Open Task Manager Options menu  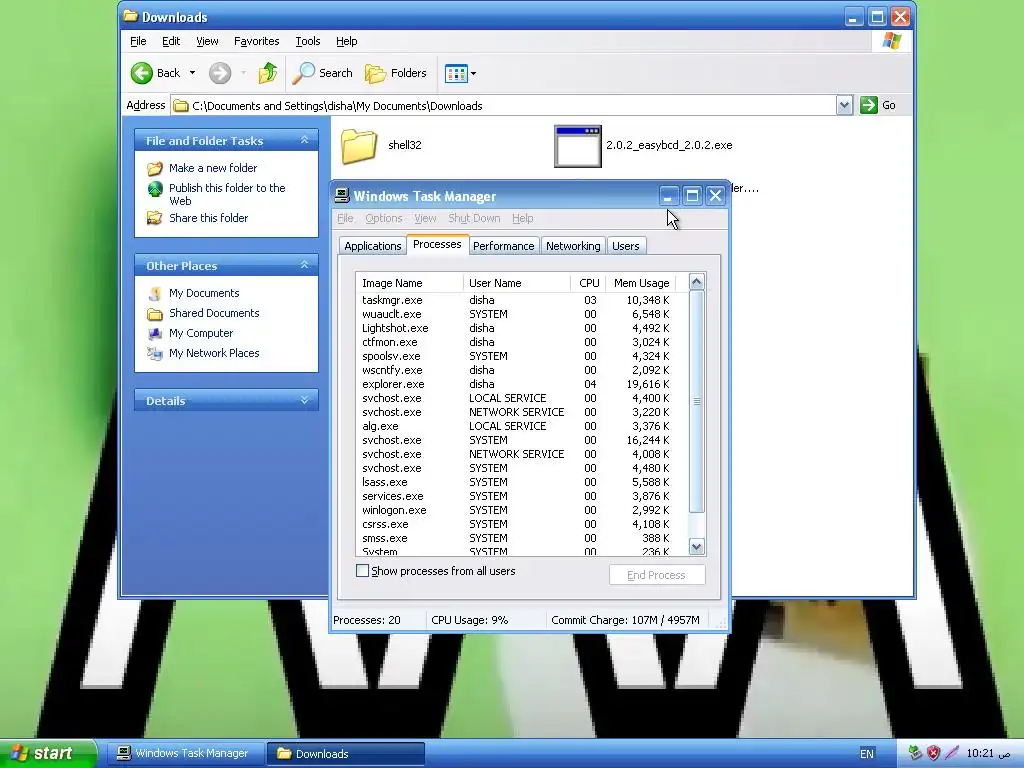(x=383, y=218)
